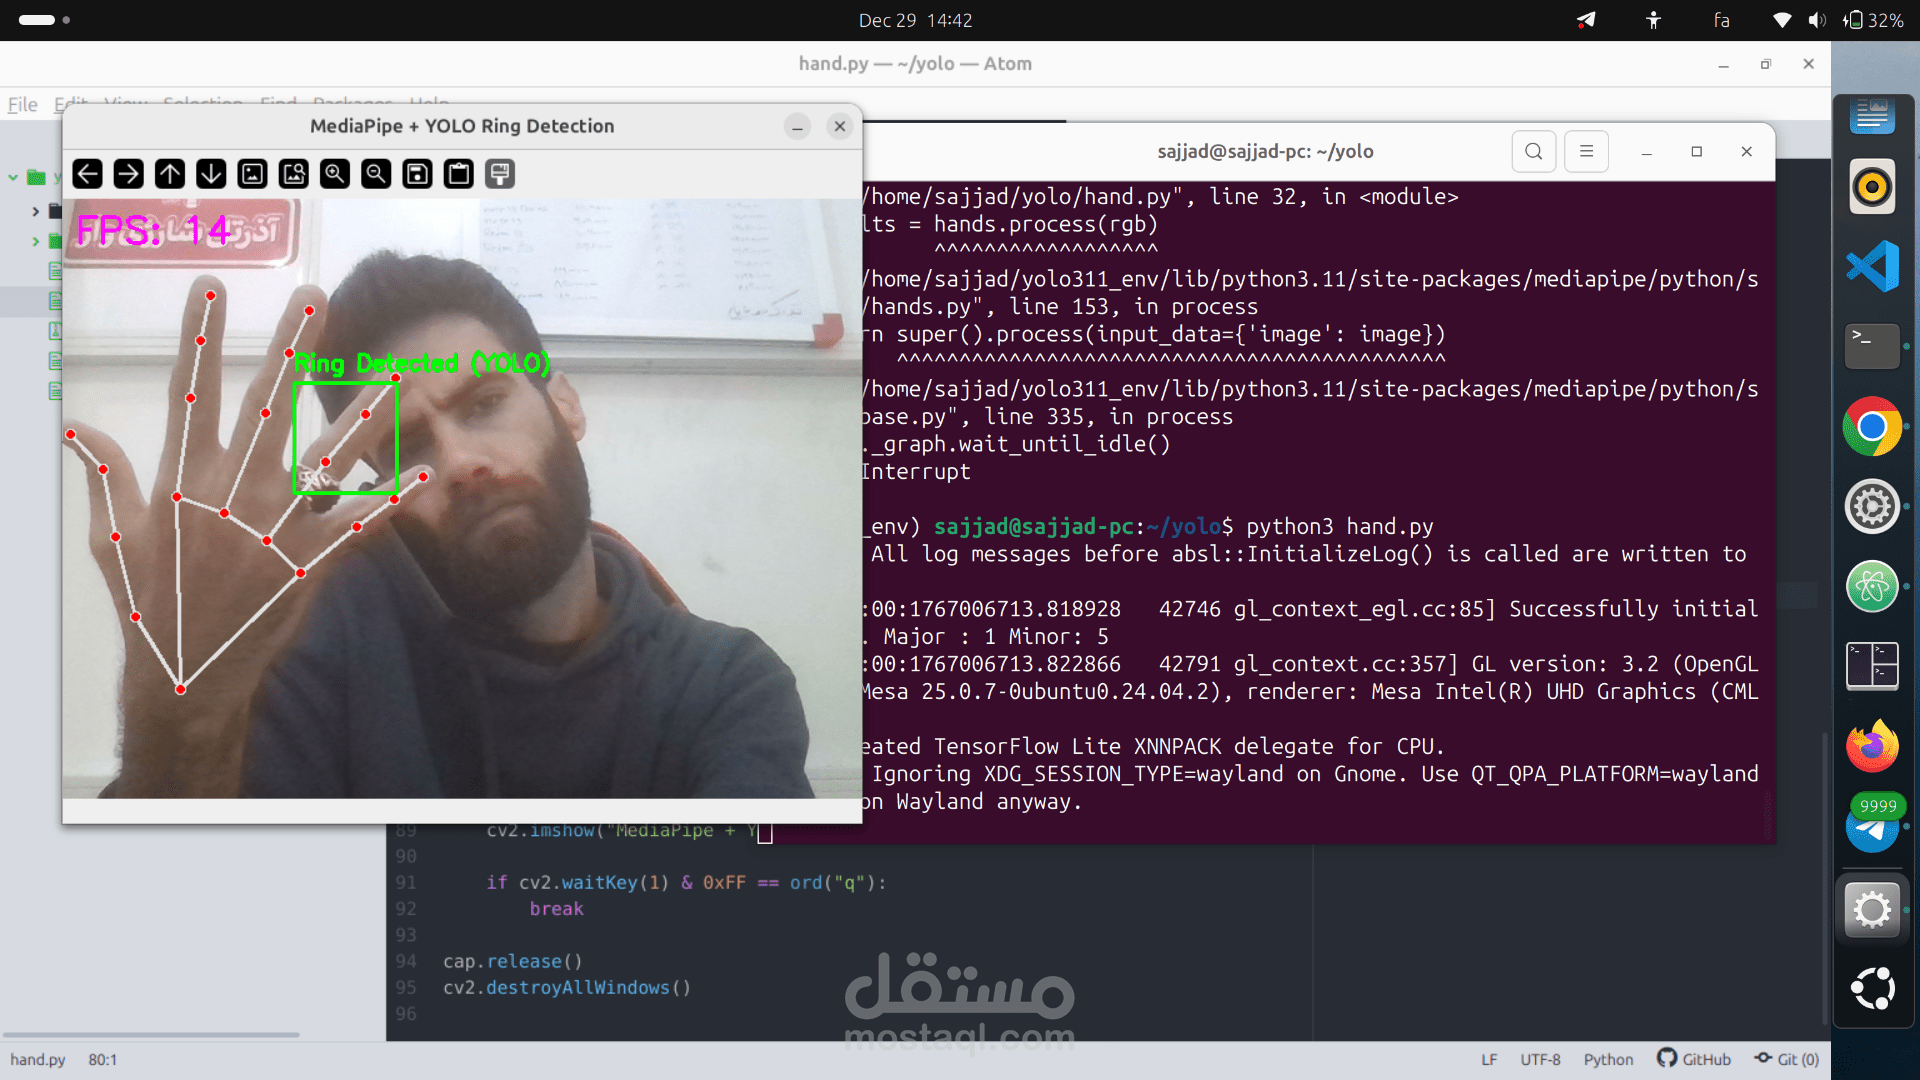Screen dimensions: 1920x1080
Task: Click the GitHub status bar link
Action: pos(1694,1059)
